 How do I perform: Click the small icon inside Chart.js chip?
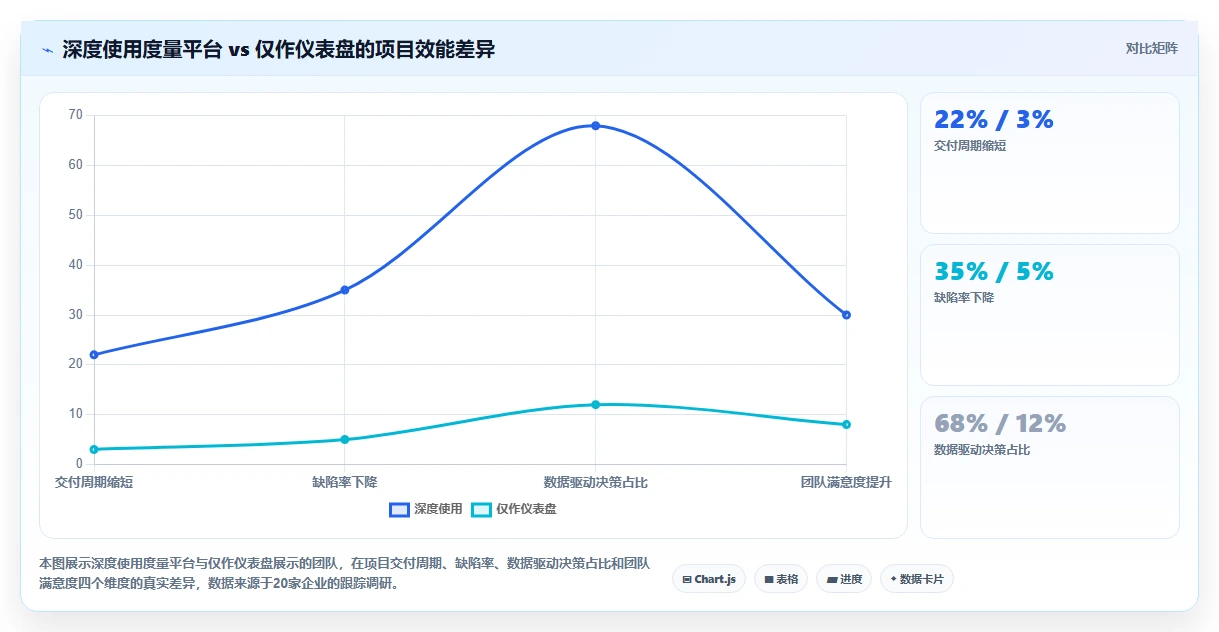tap(687, 579)
